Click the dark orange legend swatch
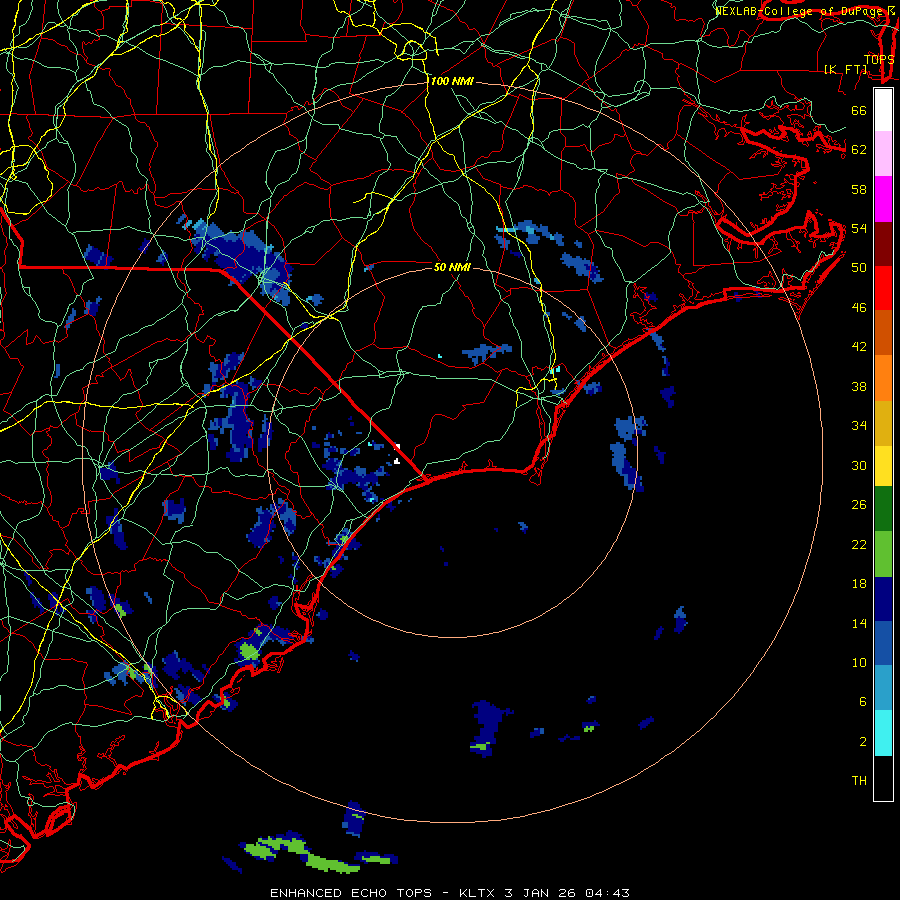The image size is (900, 900). click(x=883, y=332)
